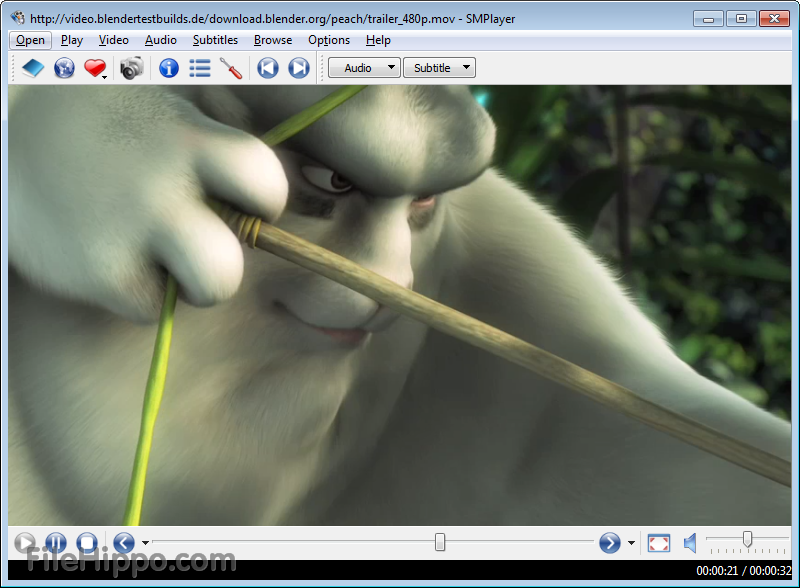The width and height of the screenshot is (800, 588).
Task: Minimize the SMPlayer window
Action: [708, 19]
